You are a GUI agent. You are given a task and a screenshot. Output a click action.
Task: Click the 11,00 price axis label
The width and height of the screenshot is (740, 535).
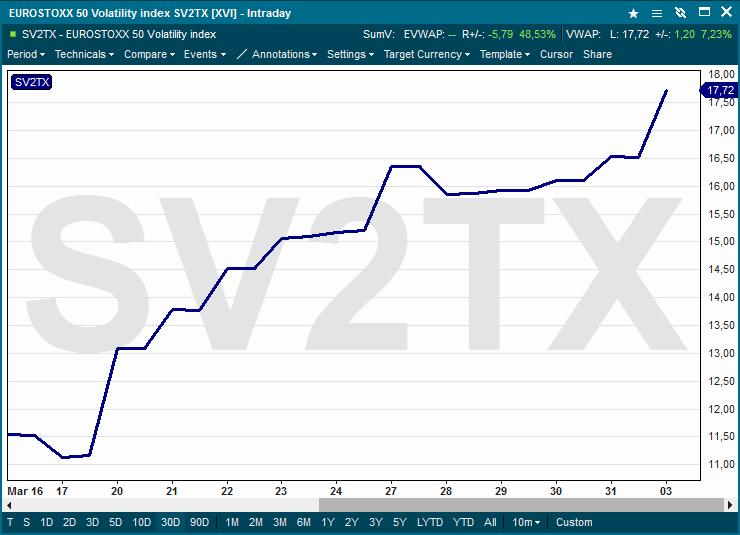click(722, 464)
